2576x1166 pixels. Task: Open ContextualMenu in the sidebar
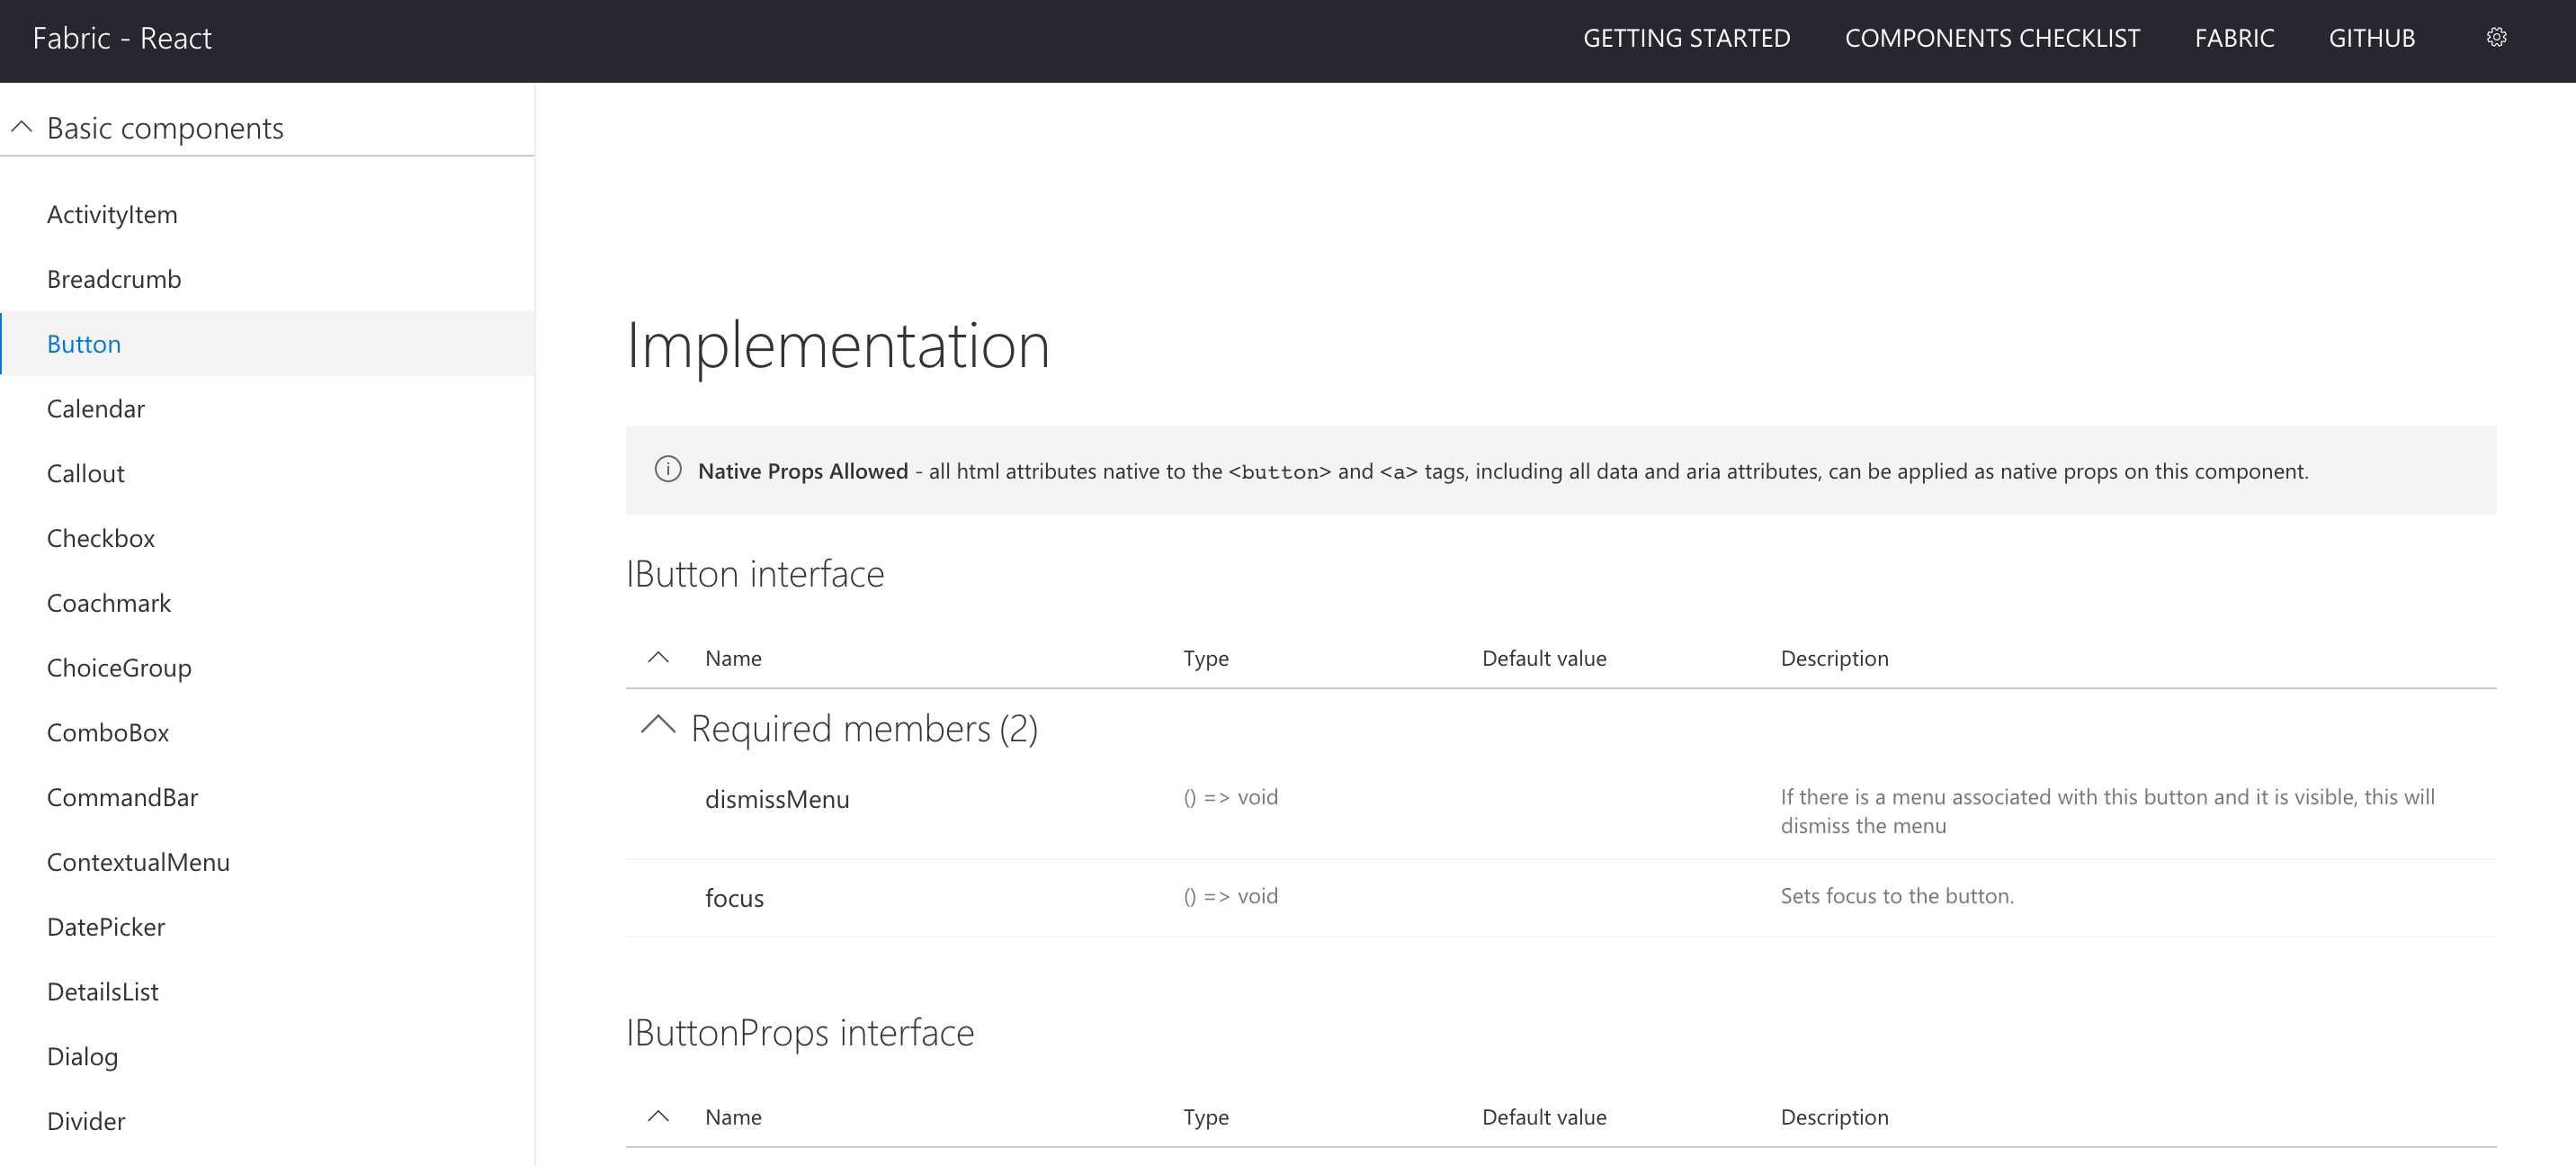(x=138, y=862)
